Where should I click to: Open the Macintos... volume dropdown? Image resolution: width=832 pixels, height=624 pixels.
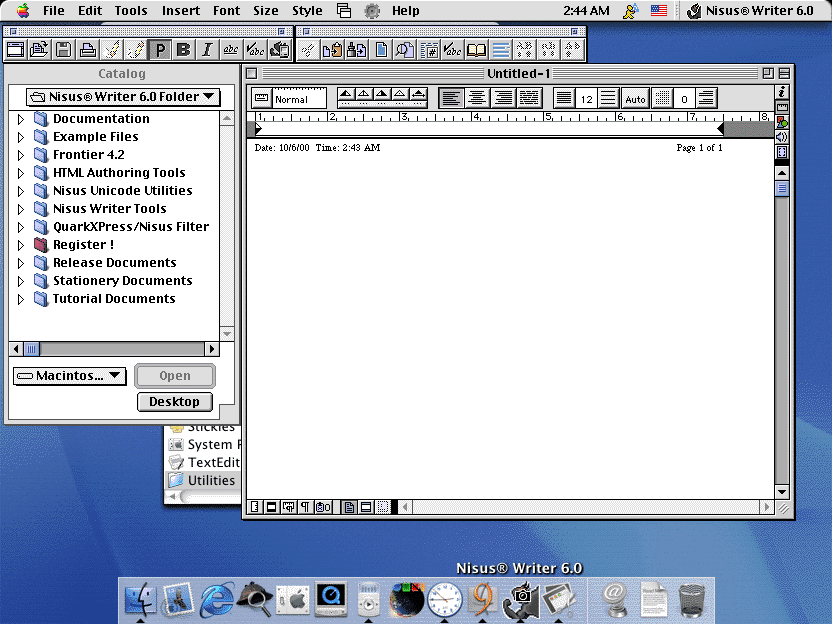[x=70, y=376]
